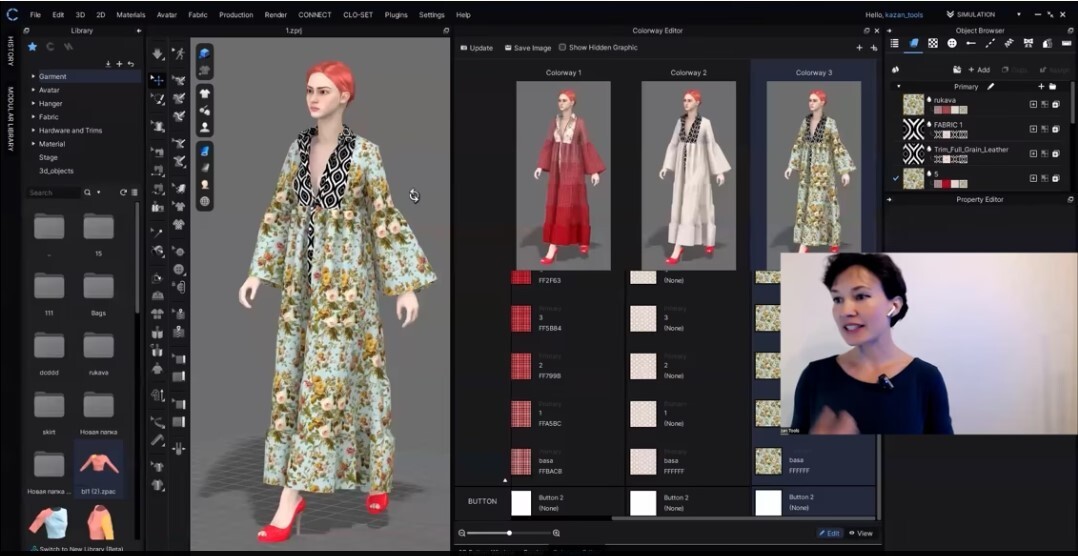Adjust the zoom slider below colorway list
The width and height of the screenshot is (1078, 556).
pyautogui.click(x=509, y=533)
